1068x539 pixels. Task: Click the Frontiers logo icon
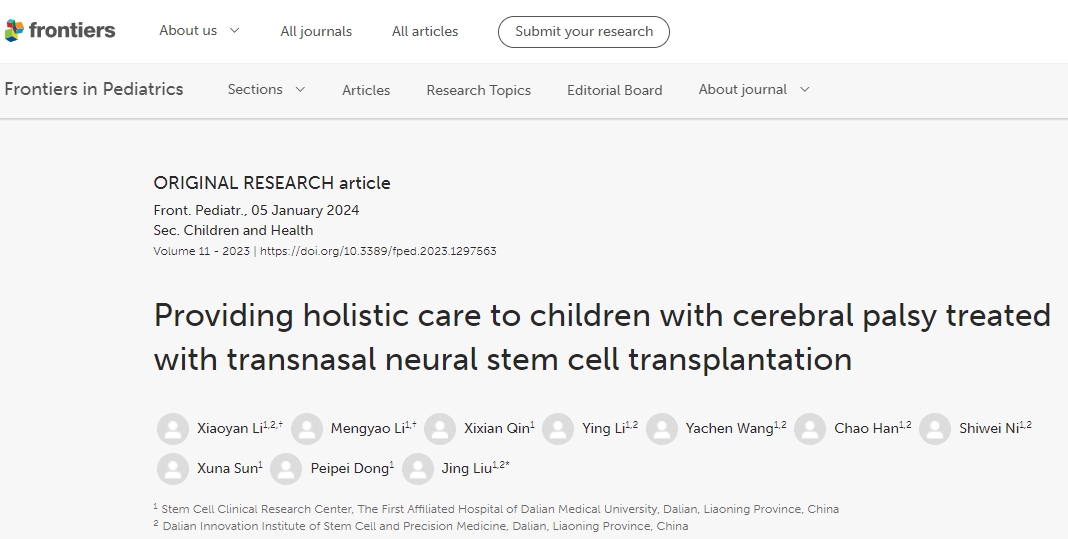pyautogui.click(x=14, y=31)
